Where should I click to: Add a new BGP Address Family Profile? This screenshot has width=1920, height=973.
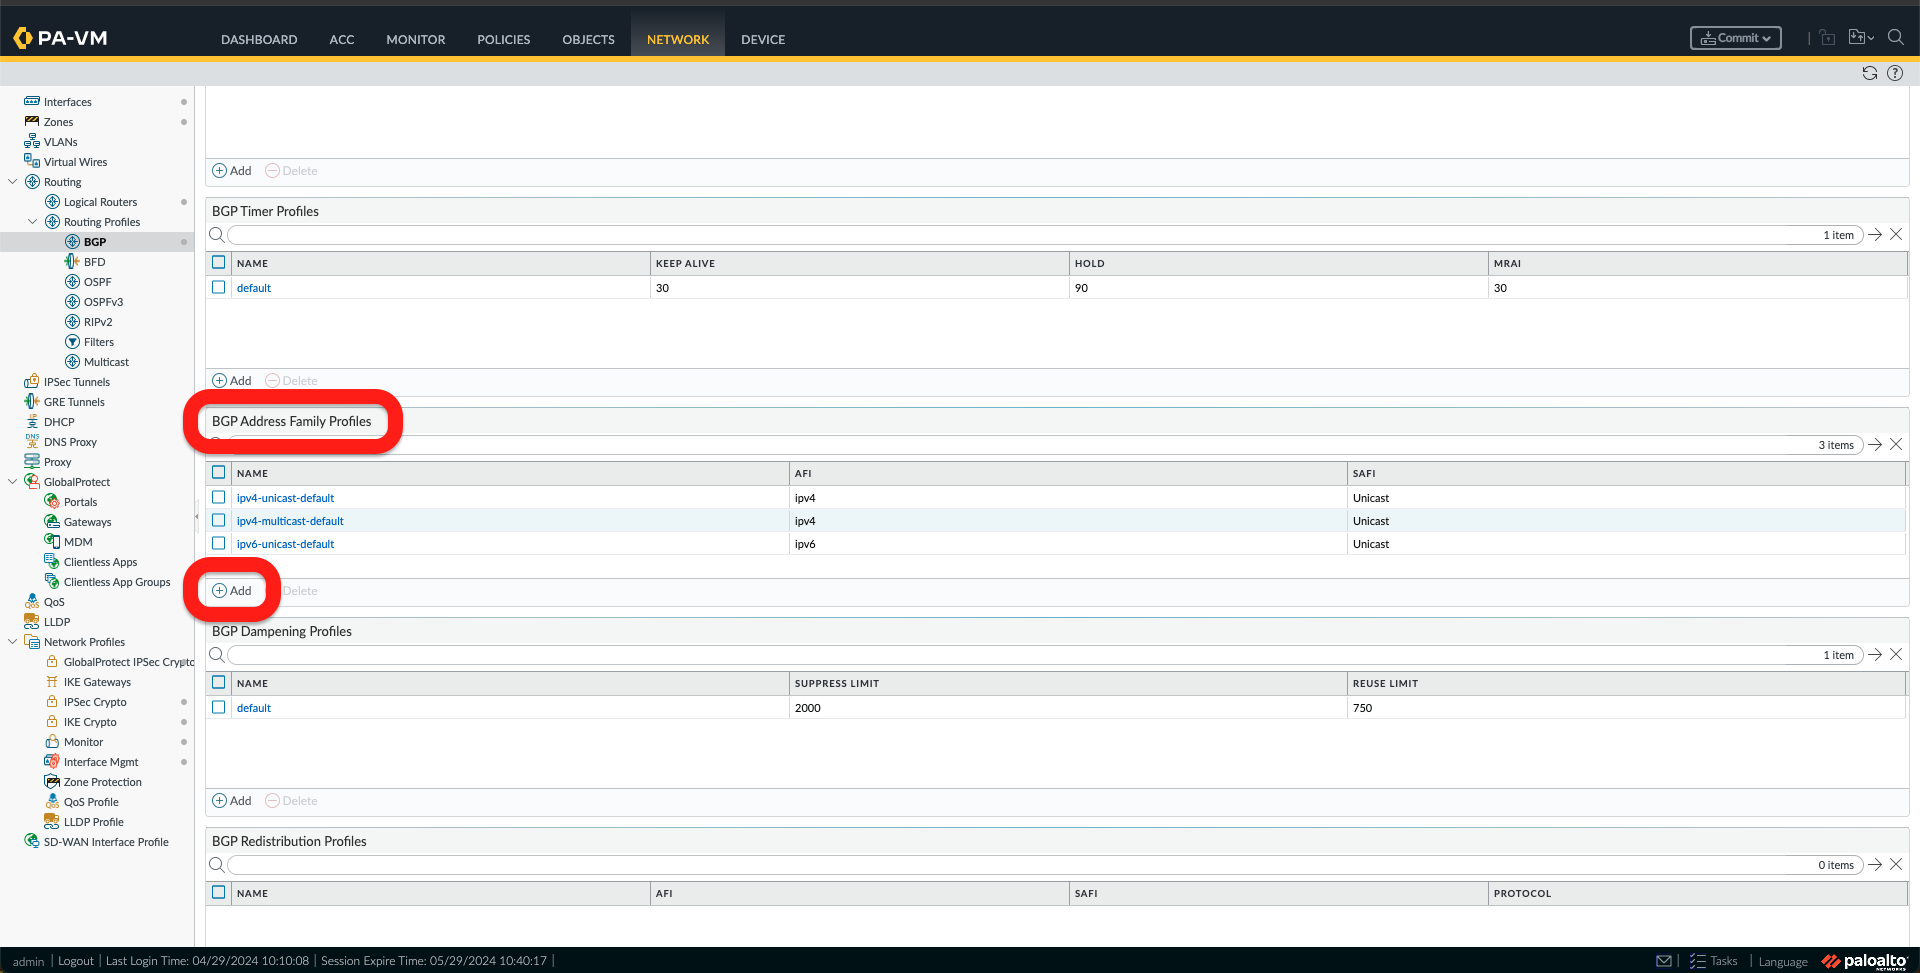(x=231, y=590)
